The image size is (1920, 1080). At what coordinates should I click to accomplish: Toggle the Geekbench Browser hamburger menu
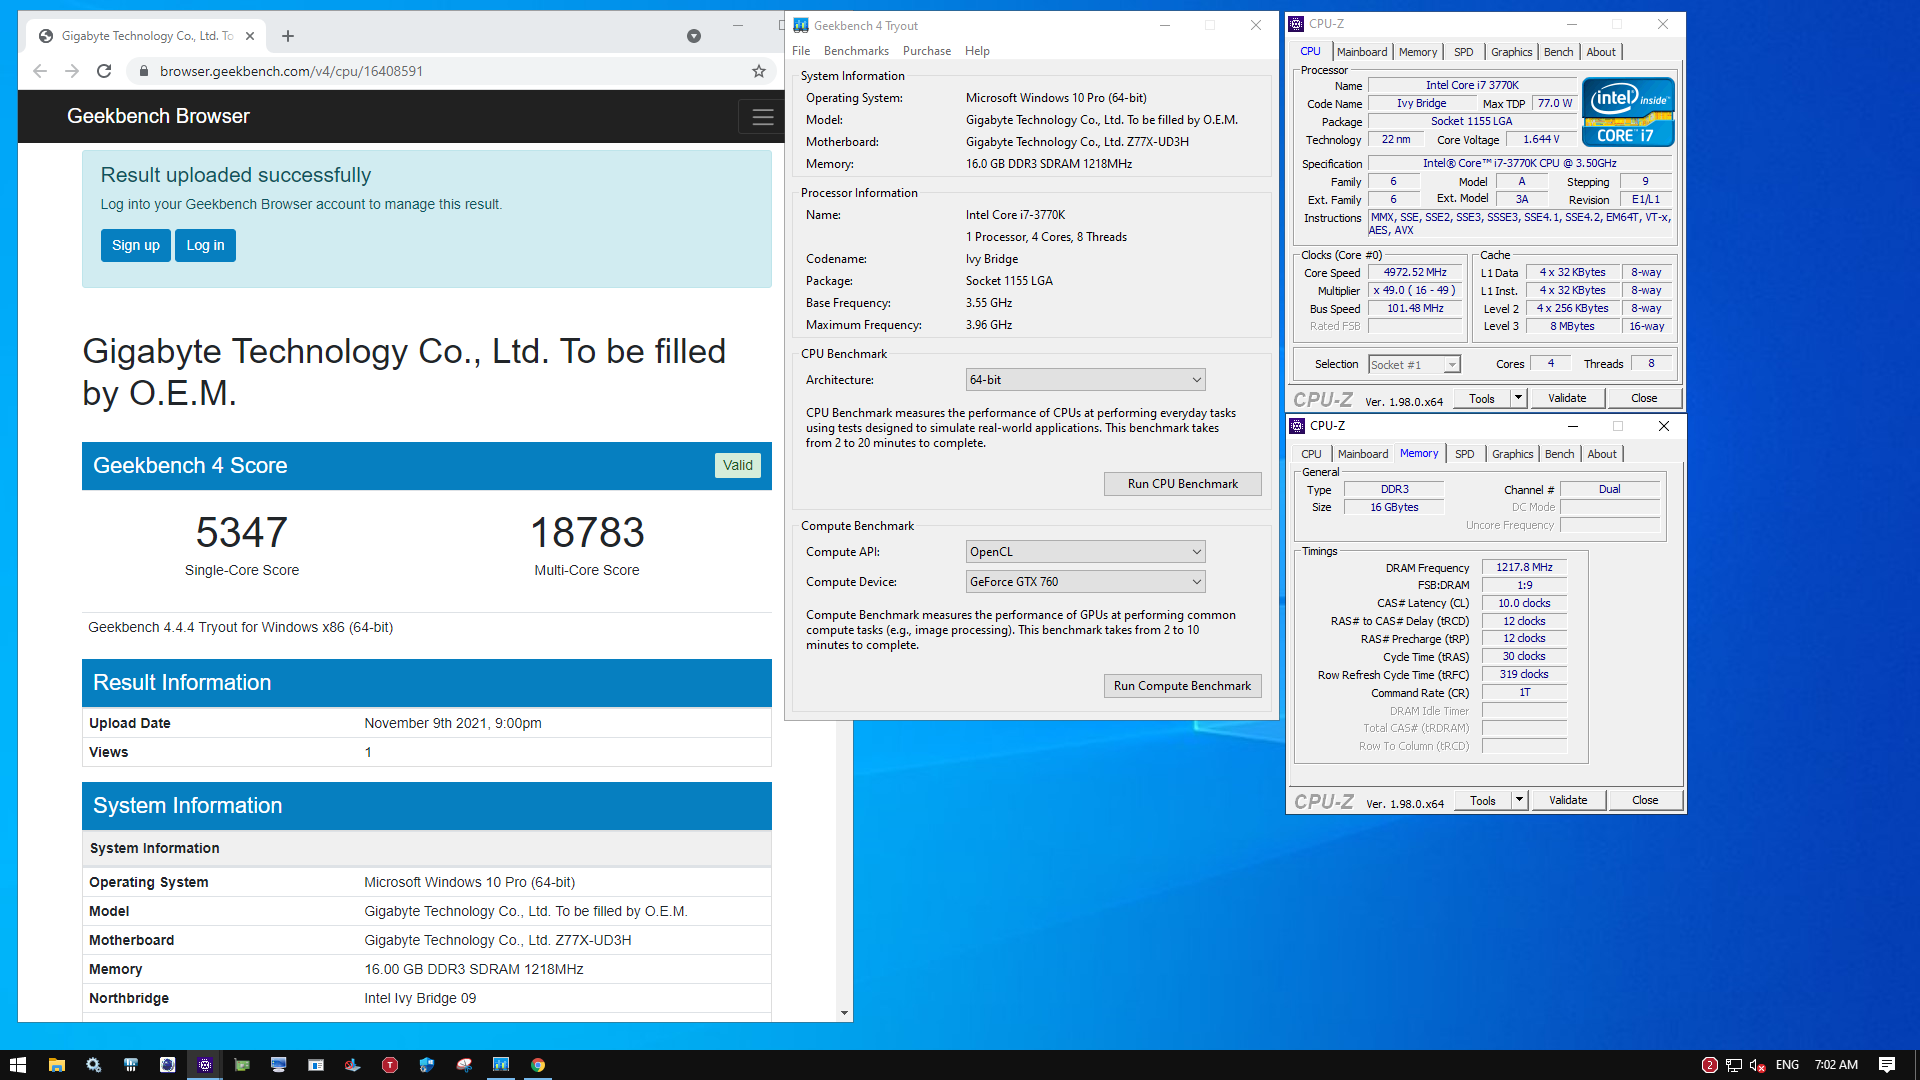[763, 117]
